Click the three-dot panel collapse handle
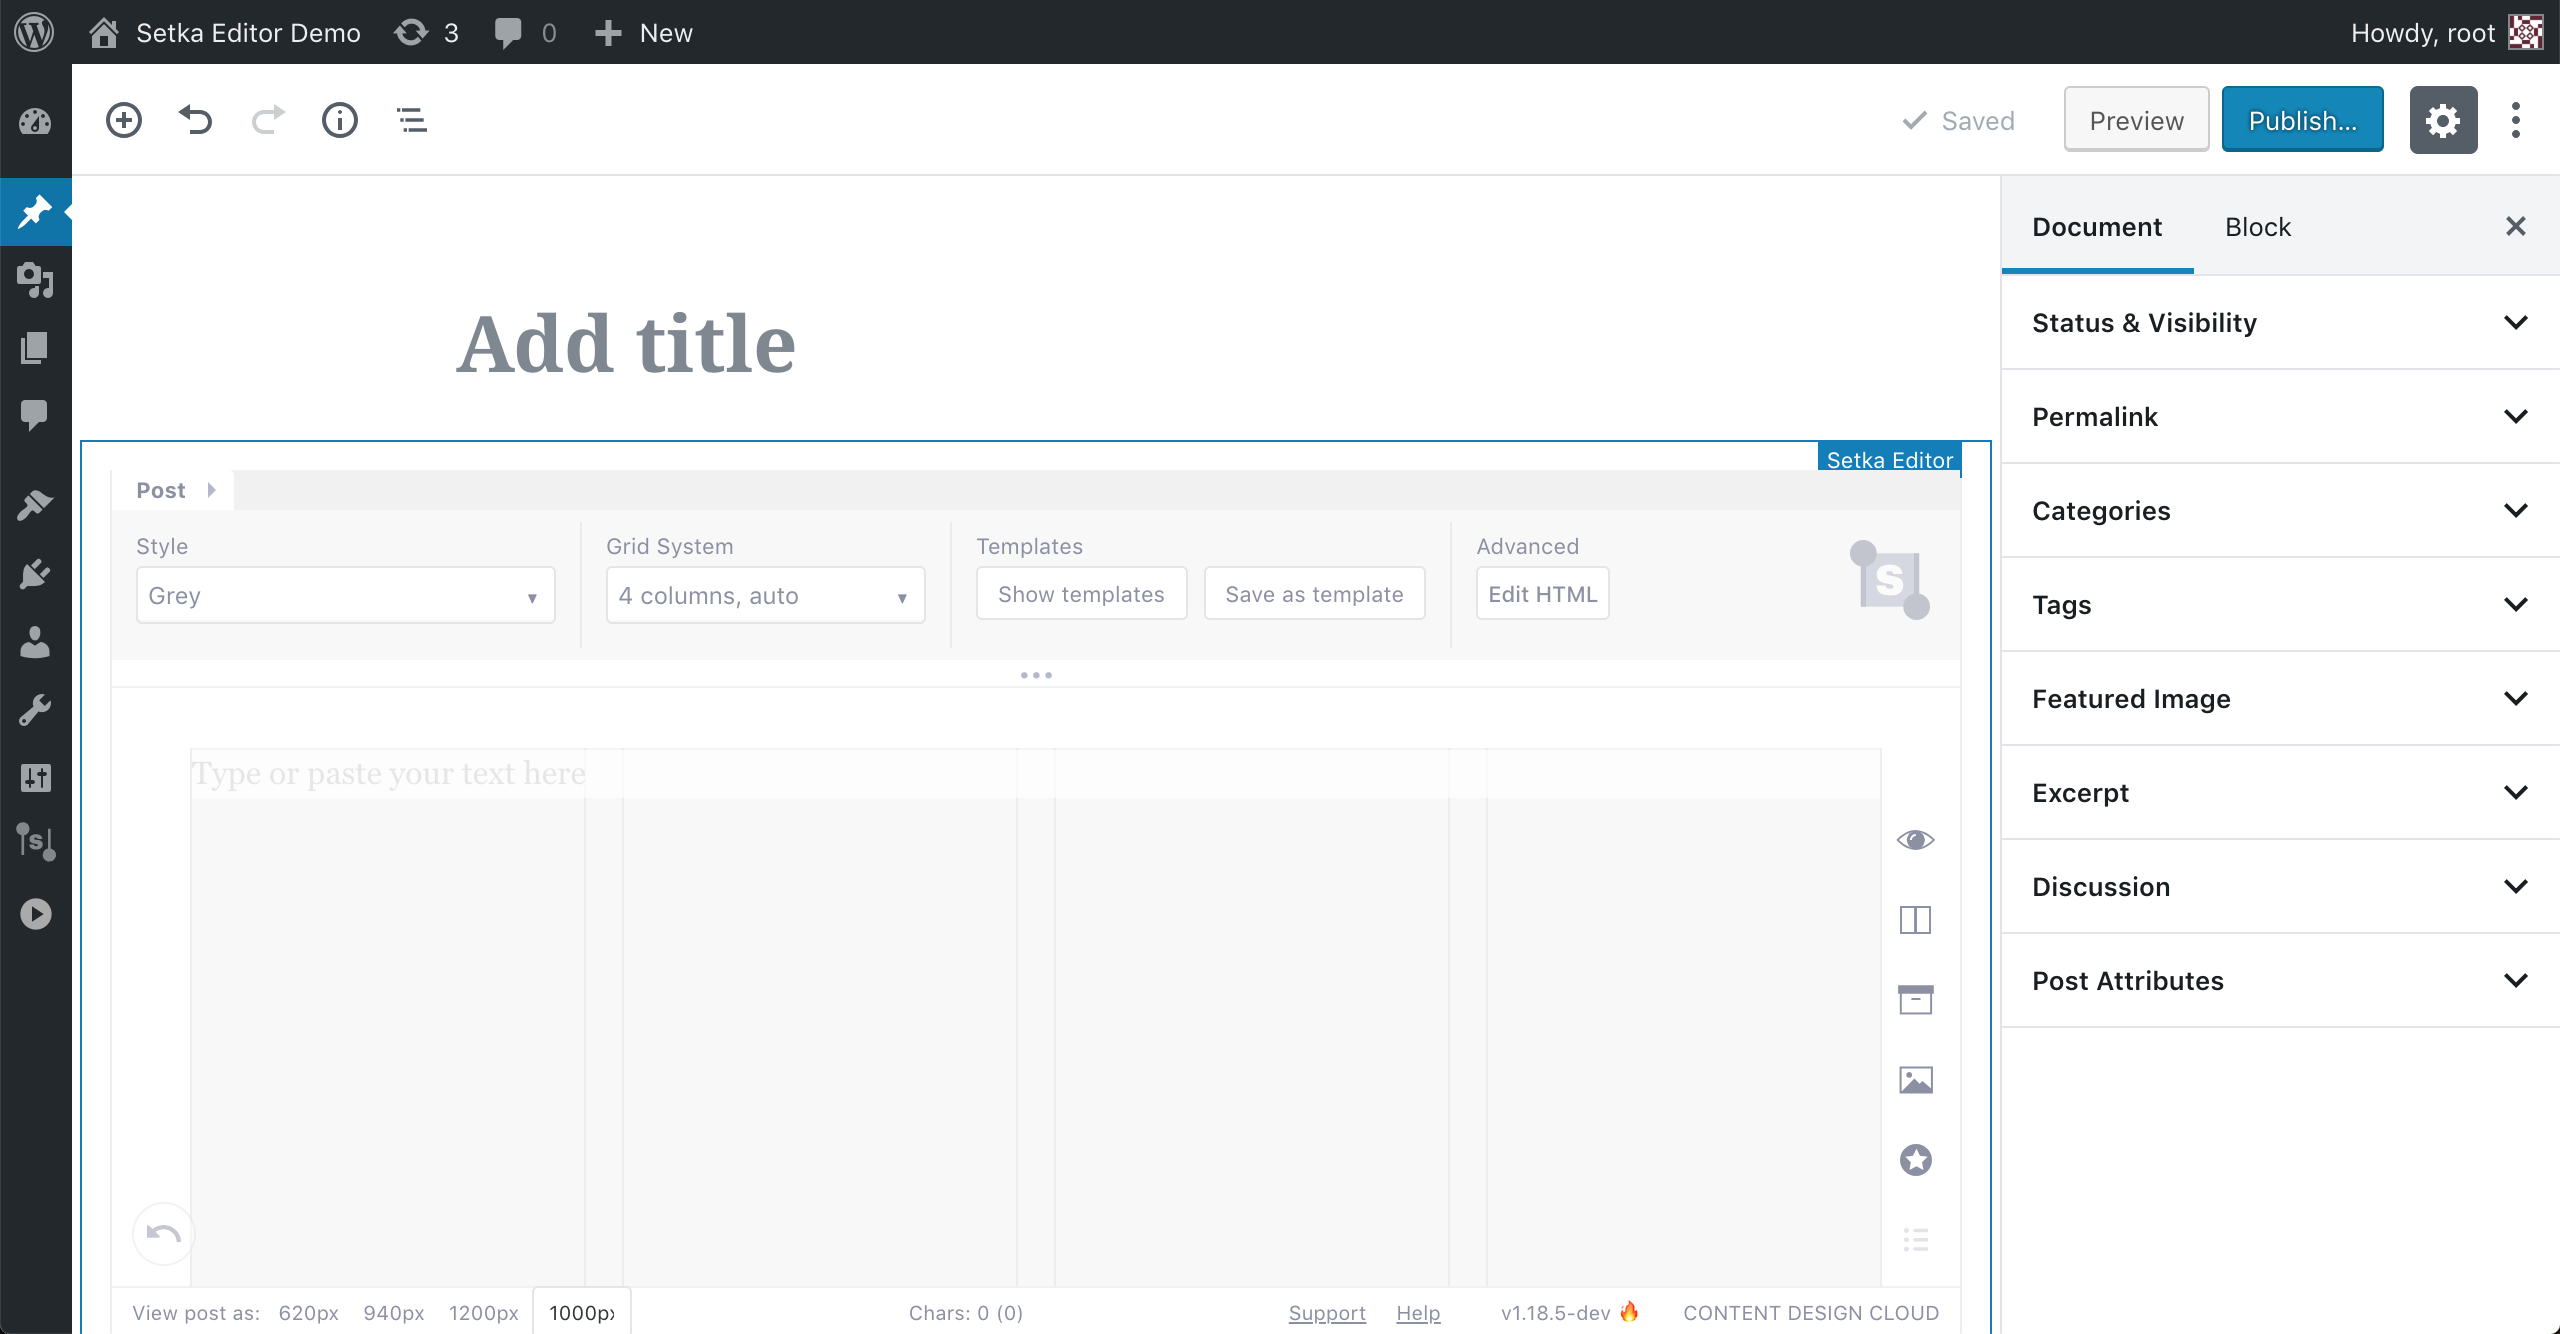 (1036, 675)
